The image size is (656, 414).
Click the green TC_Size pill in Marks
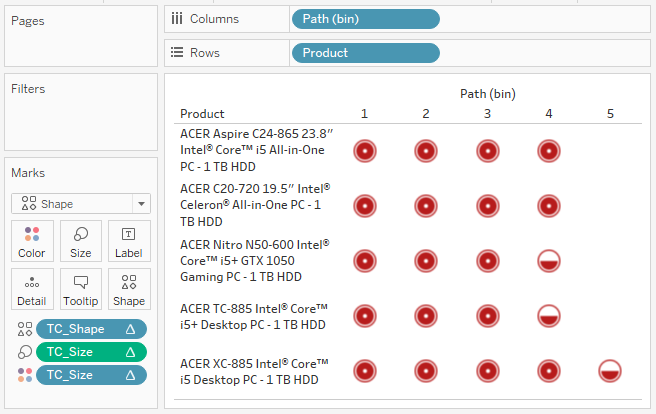pyautogui.click(x=91, y=352)
